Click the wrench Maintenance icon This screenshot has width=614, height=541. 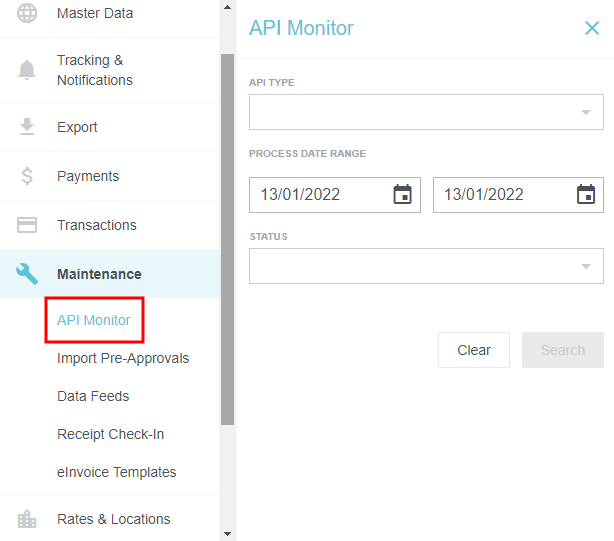(27, 274)
